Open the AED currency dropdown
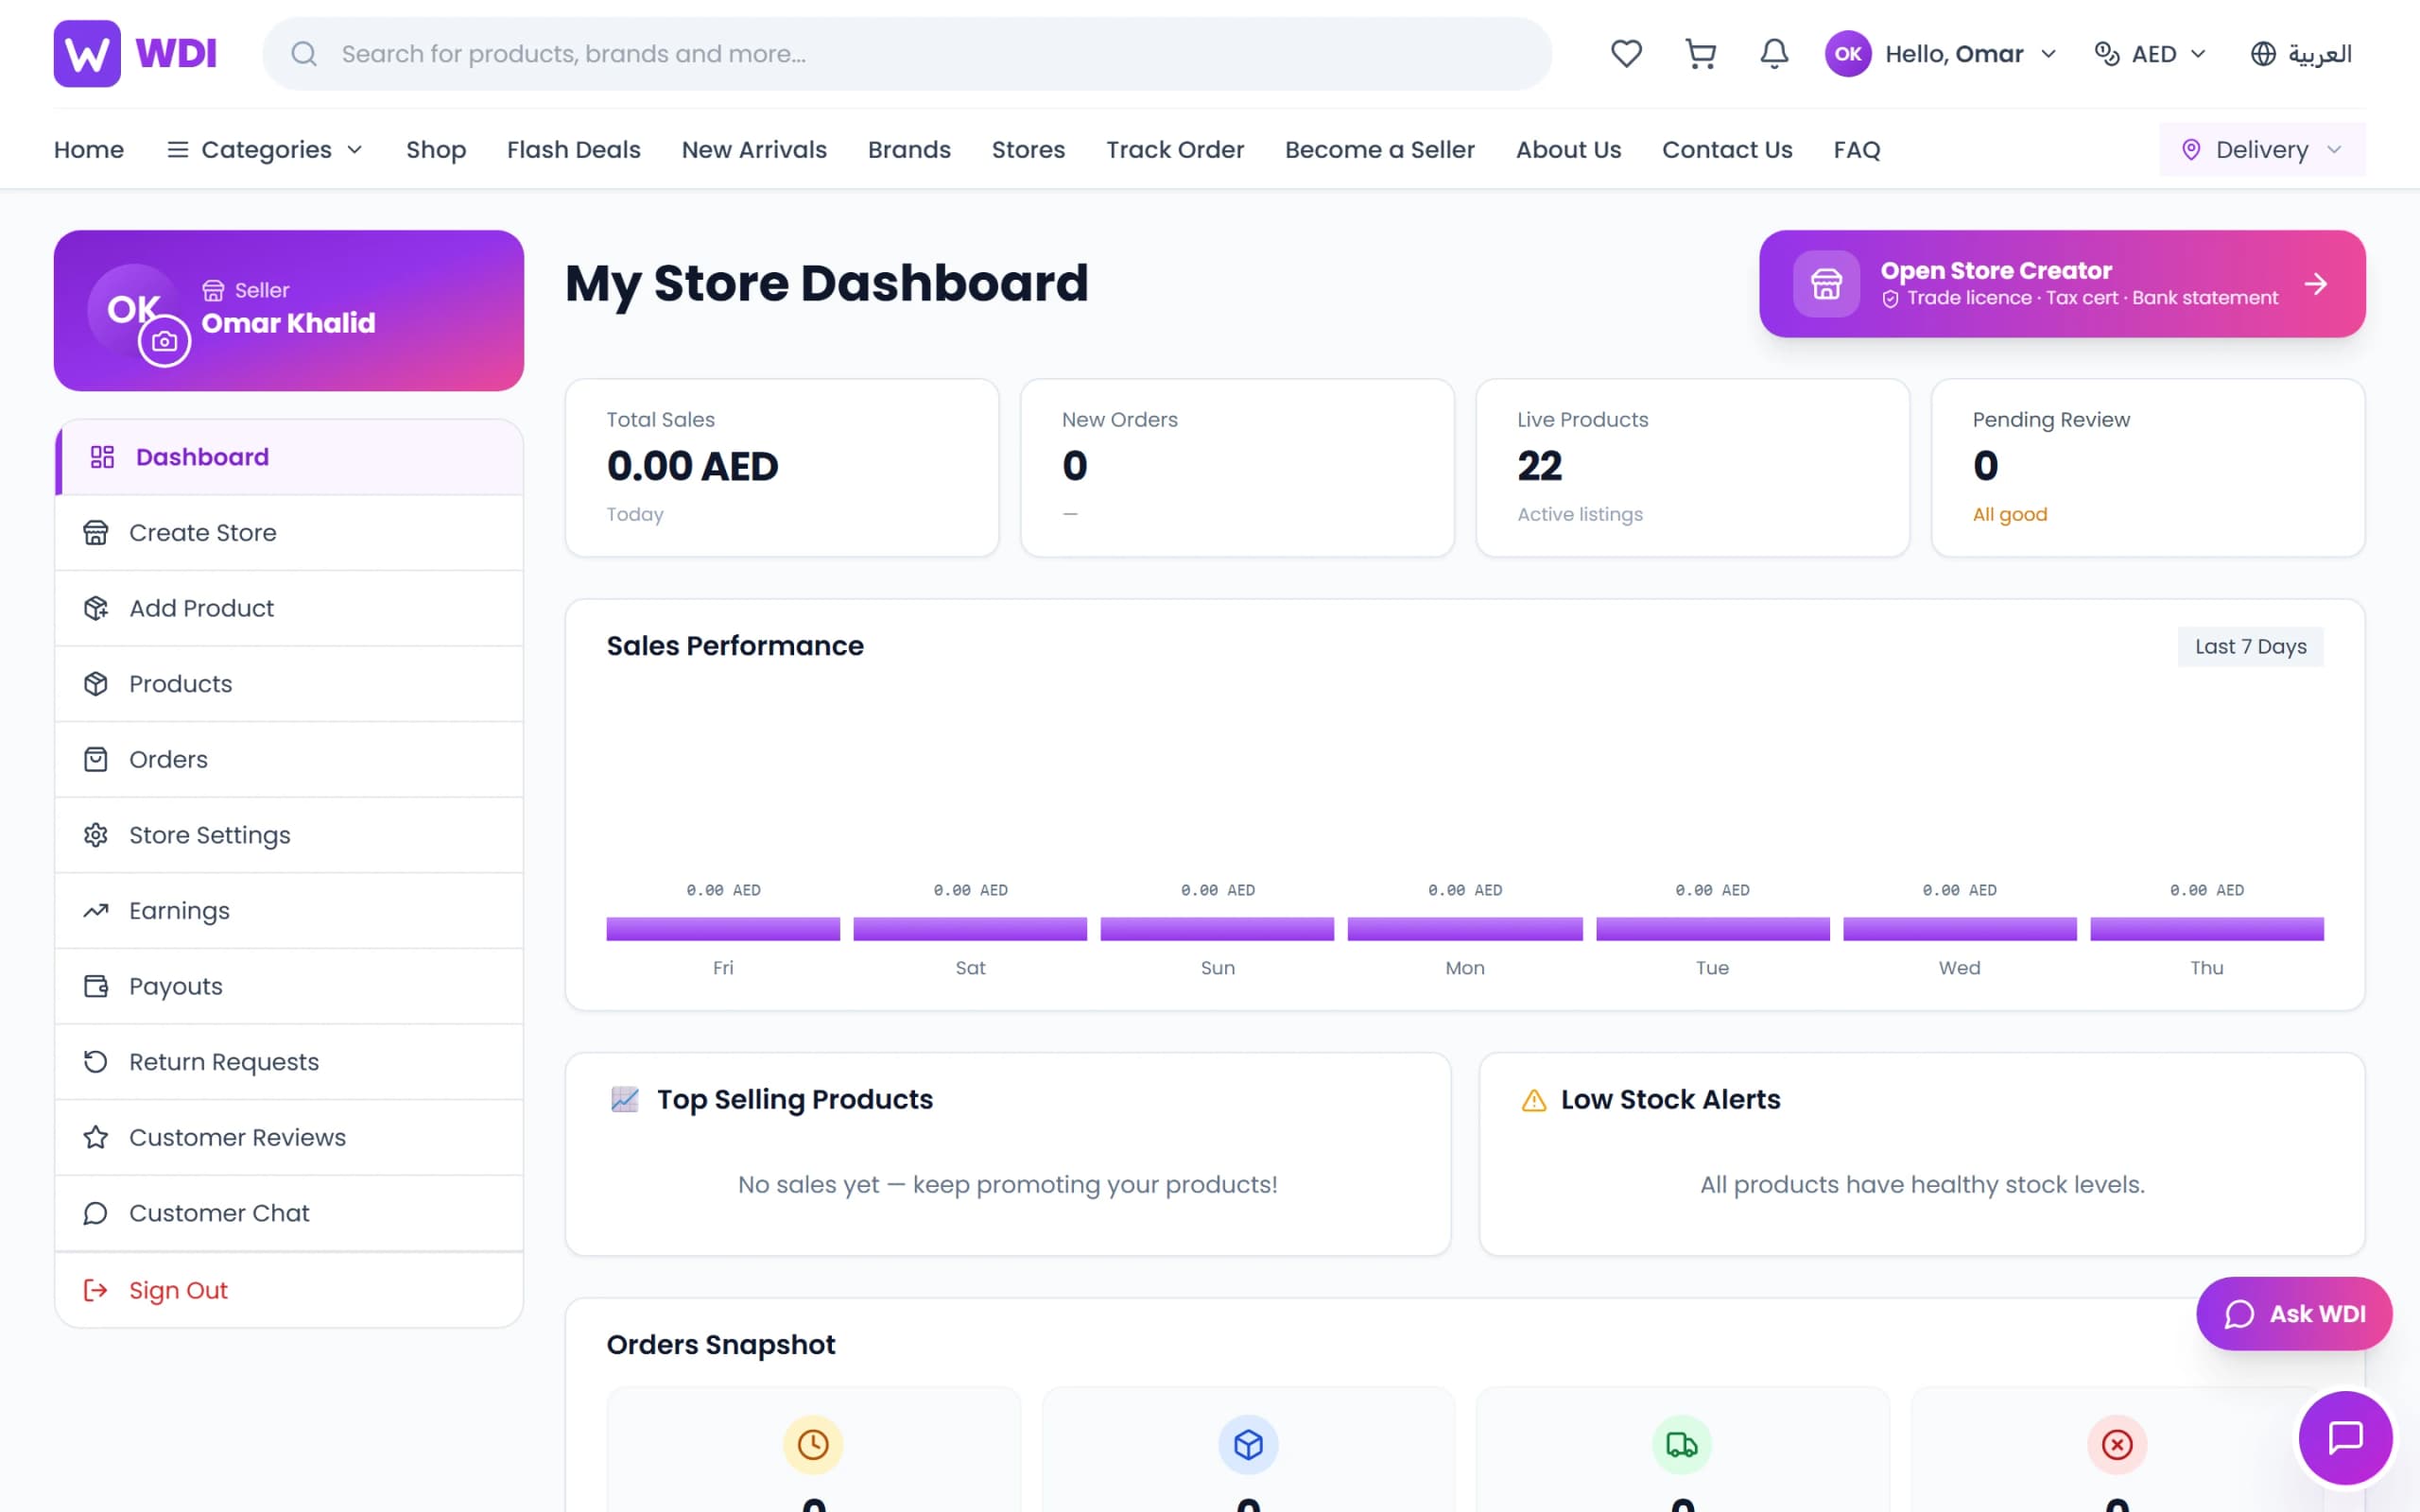This screenshot has width=2420, height=1512. (2150, 54)
